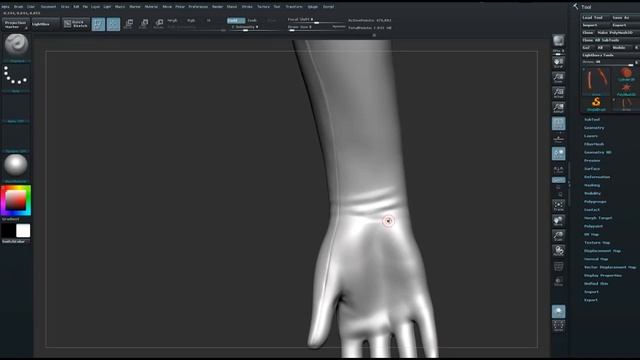Toggle the Zadd mode button
Screen dimensions: 640x360
236,20
